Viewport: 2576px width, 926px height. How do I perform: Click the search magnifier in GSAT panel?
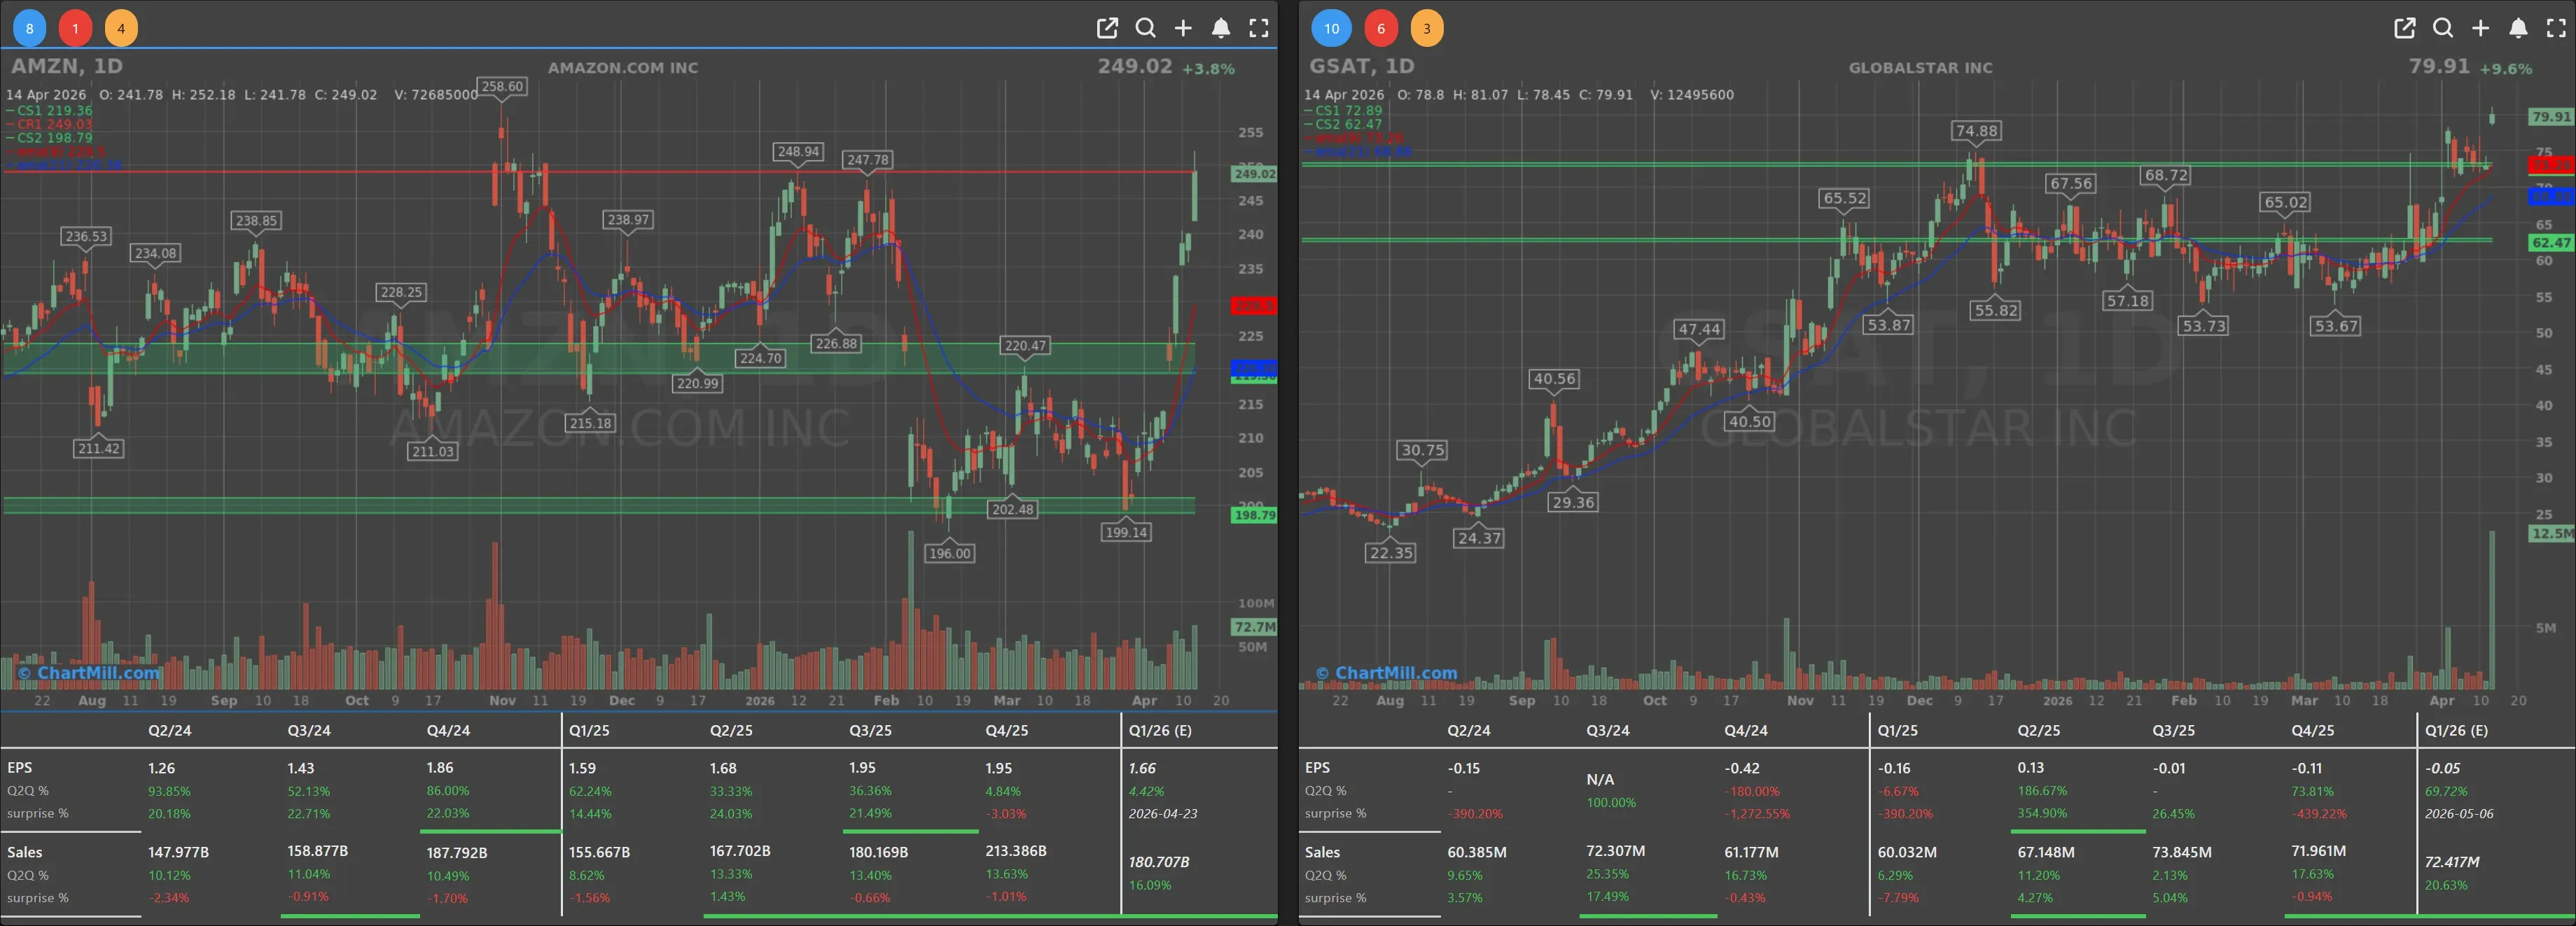pyautogui.click(x=2443, y=28)
